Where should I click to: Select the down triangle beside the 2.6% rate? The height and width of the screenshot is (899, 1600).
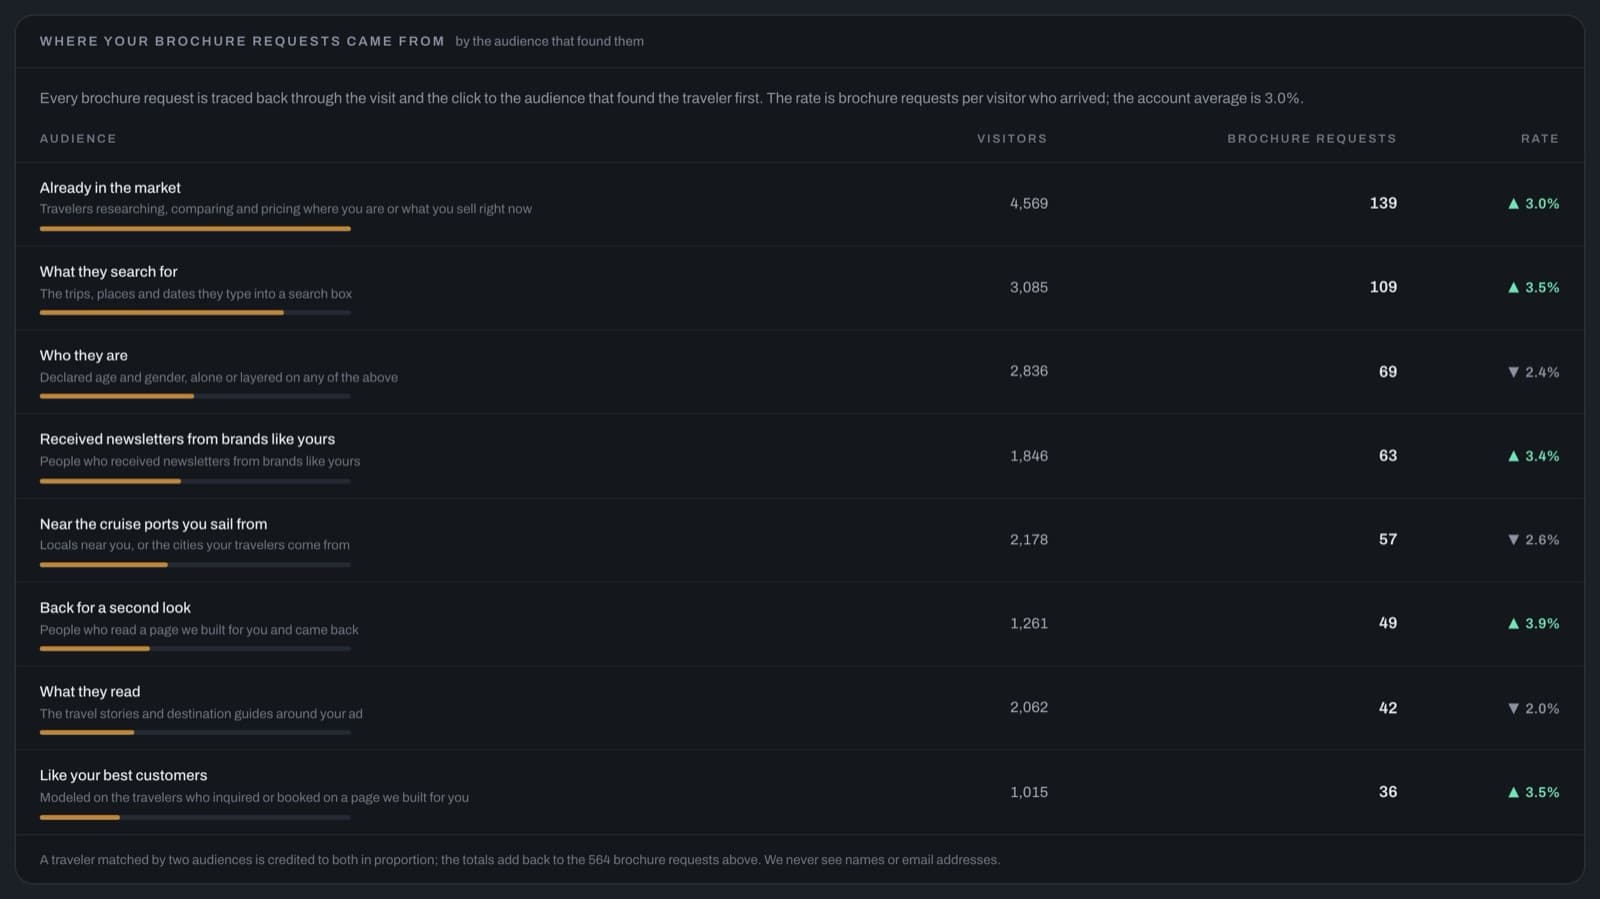pos(1513,540)
